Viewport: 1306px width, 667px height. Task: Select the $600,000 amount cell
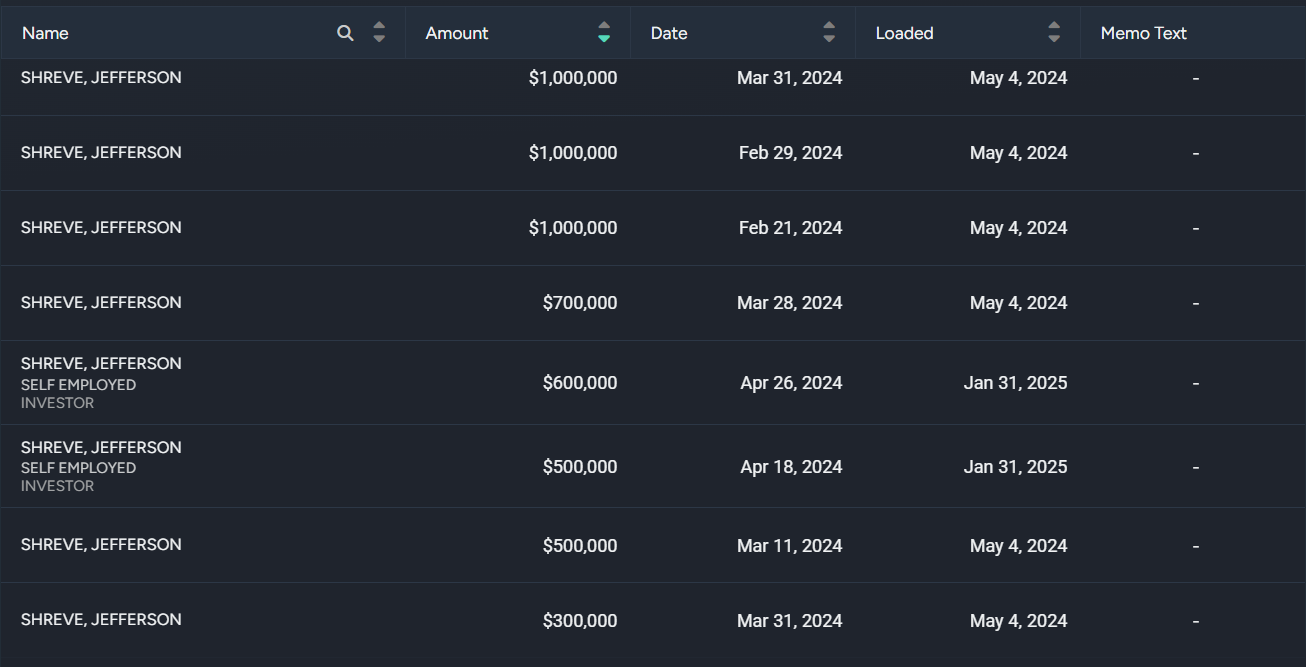point(579,383)
